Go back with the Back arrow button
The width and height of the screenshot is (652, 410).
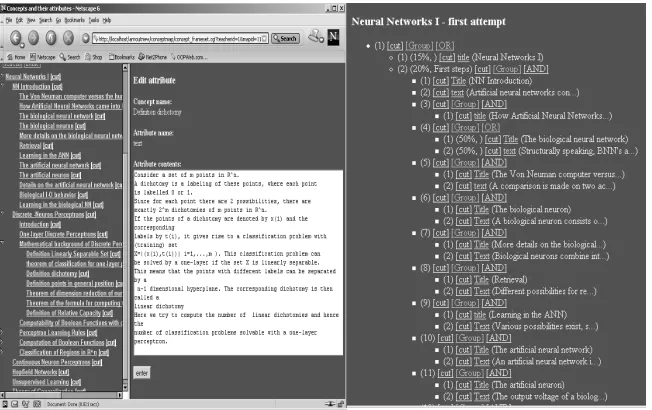[16, 38]
